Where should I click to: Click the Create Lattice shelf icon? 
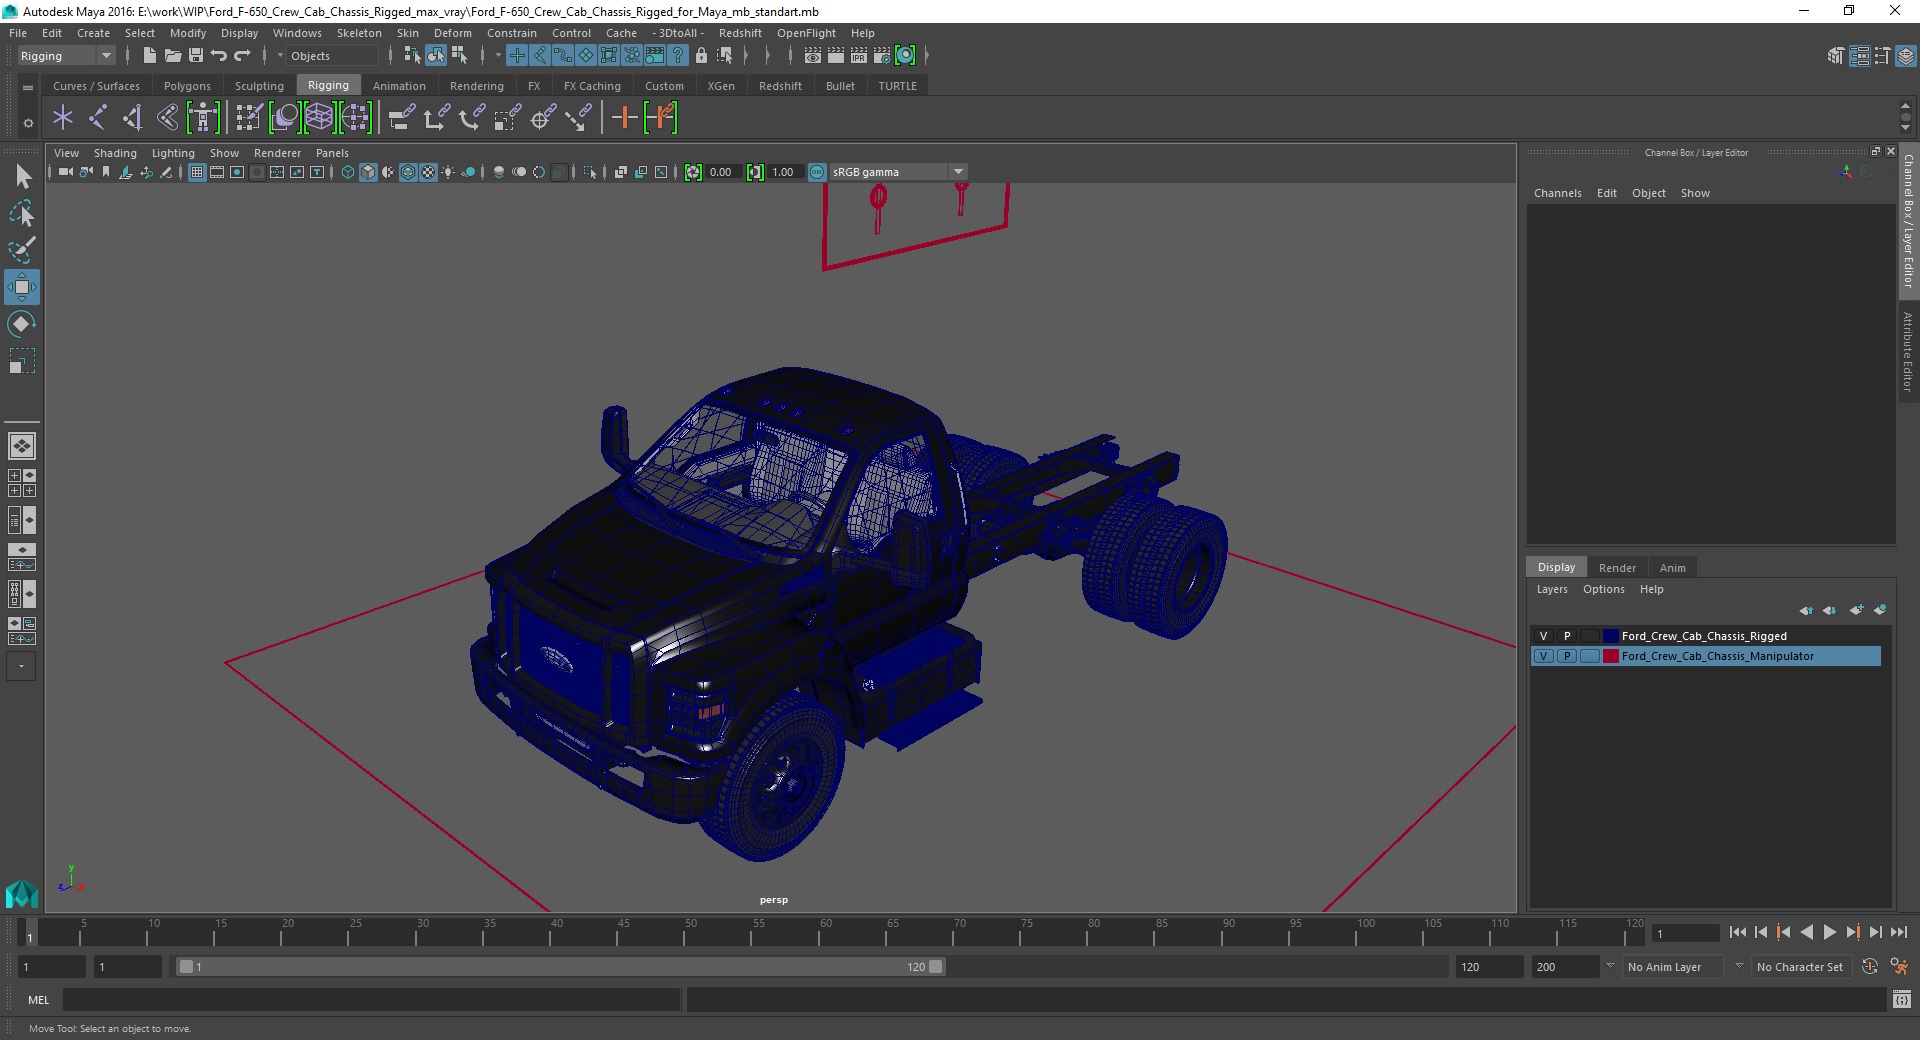(320, 118)
